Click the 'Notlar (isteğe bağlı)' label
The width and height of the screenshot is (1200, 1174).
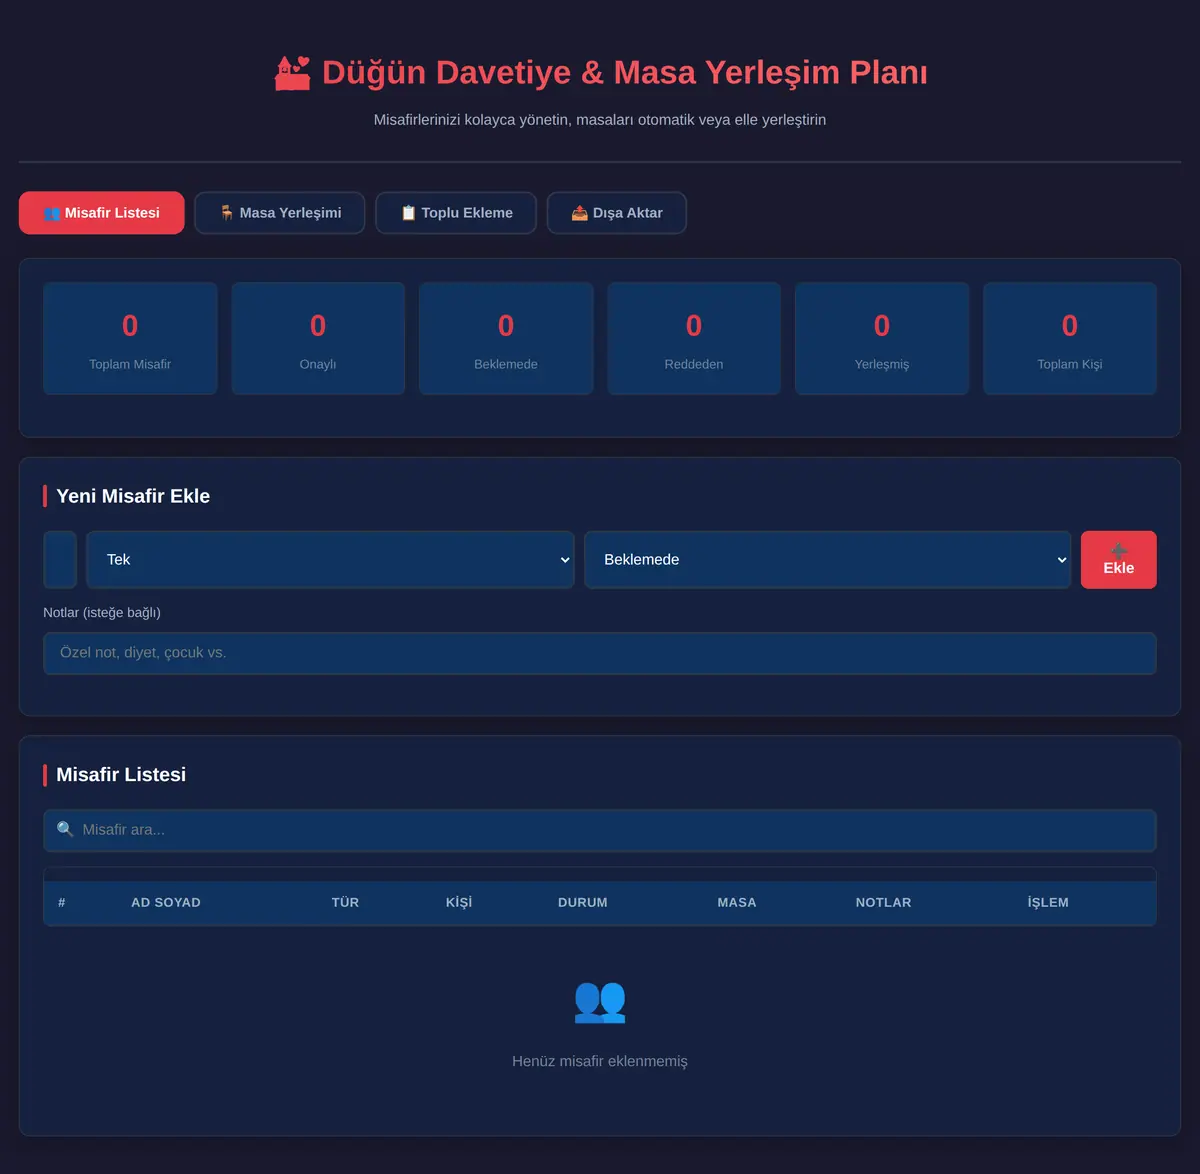(x=102, y=613)
